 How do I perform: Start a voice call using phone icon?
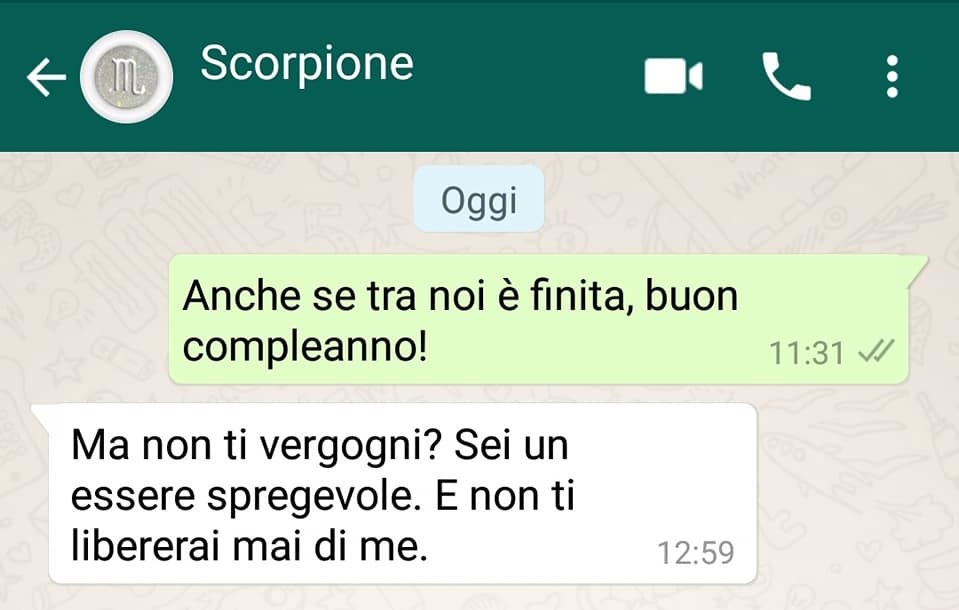tap(786, 76)
